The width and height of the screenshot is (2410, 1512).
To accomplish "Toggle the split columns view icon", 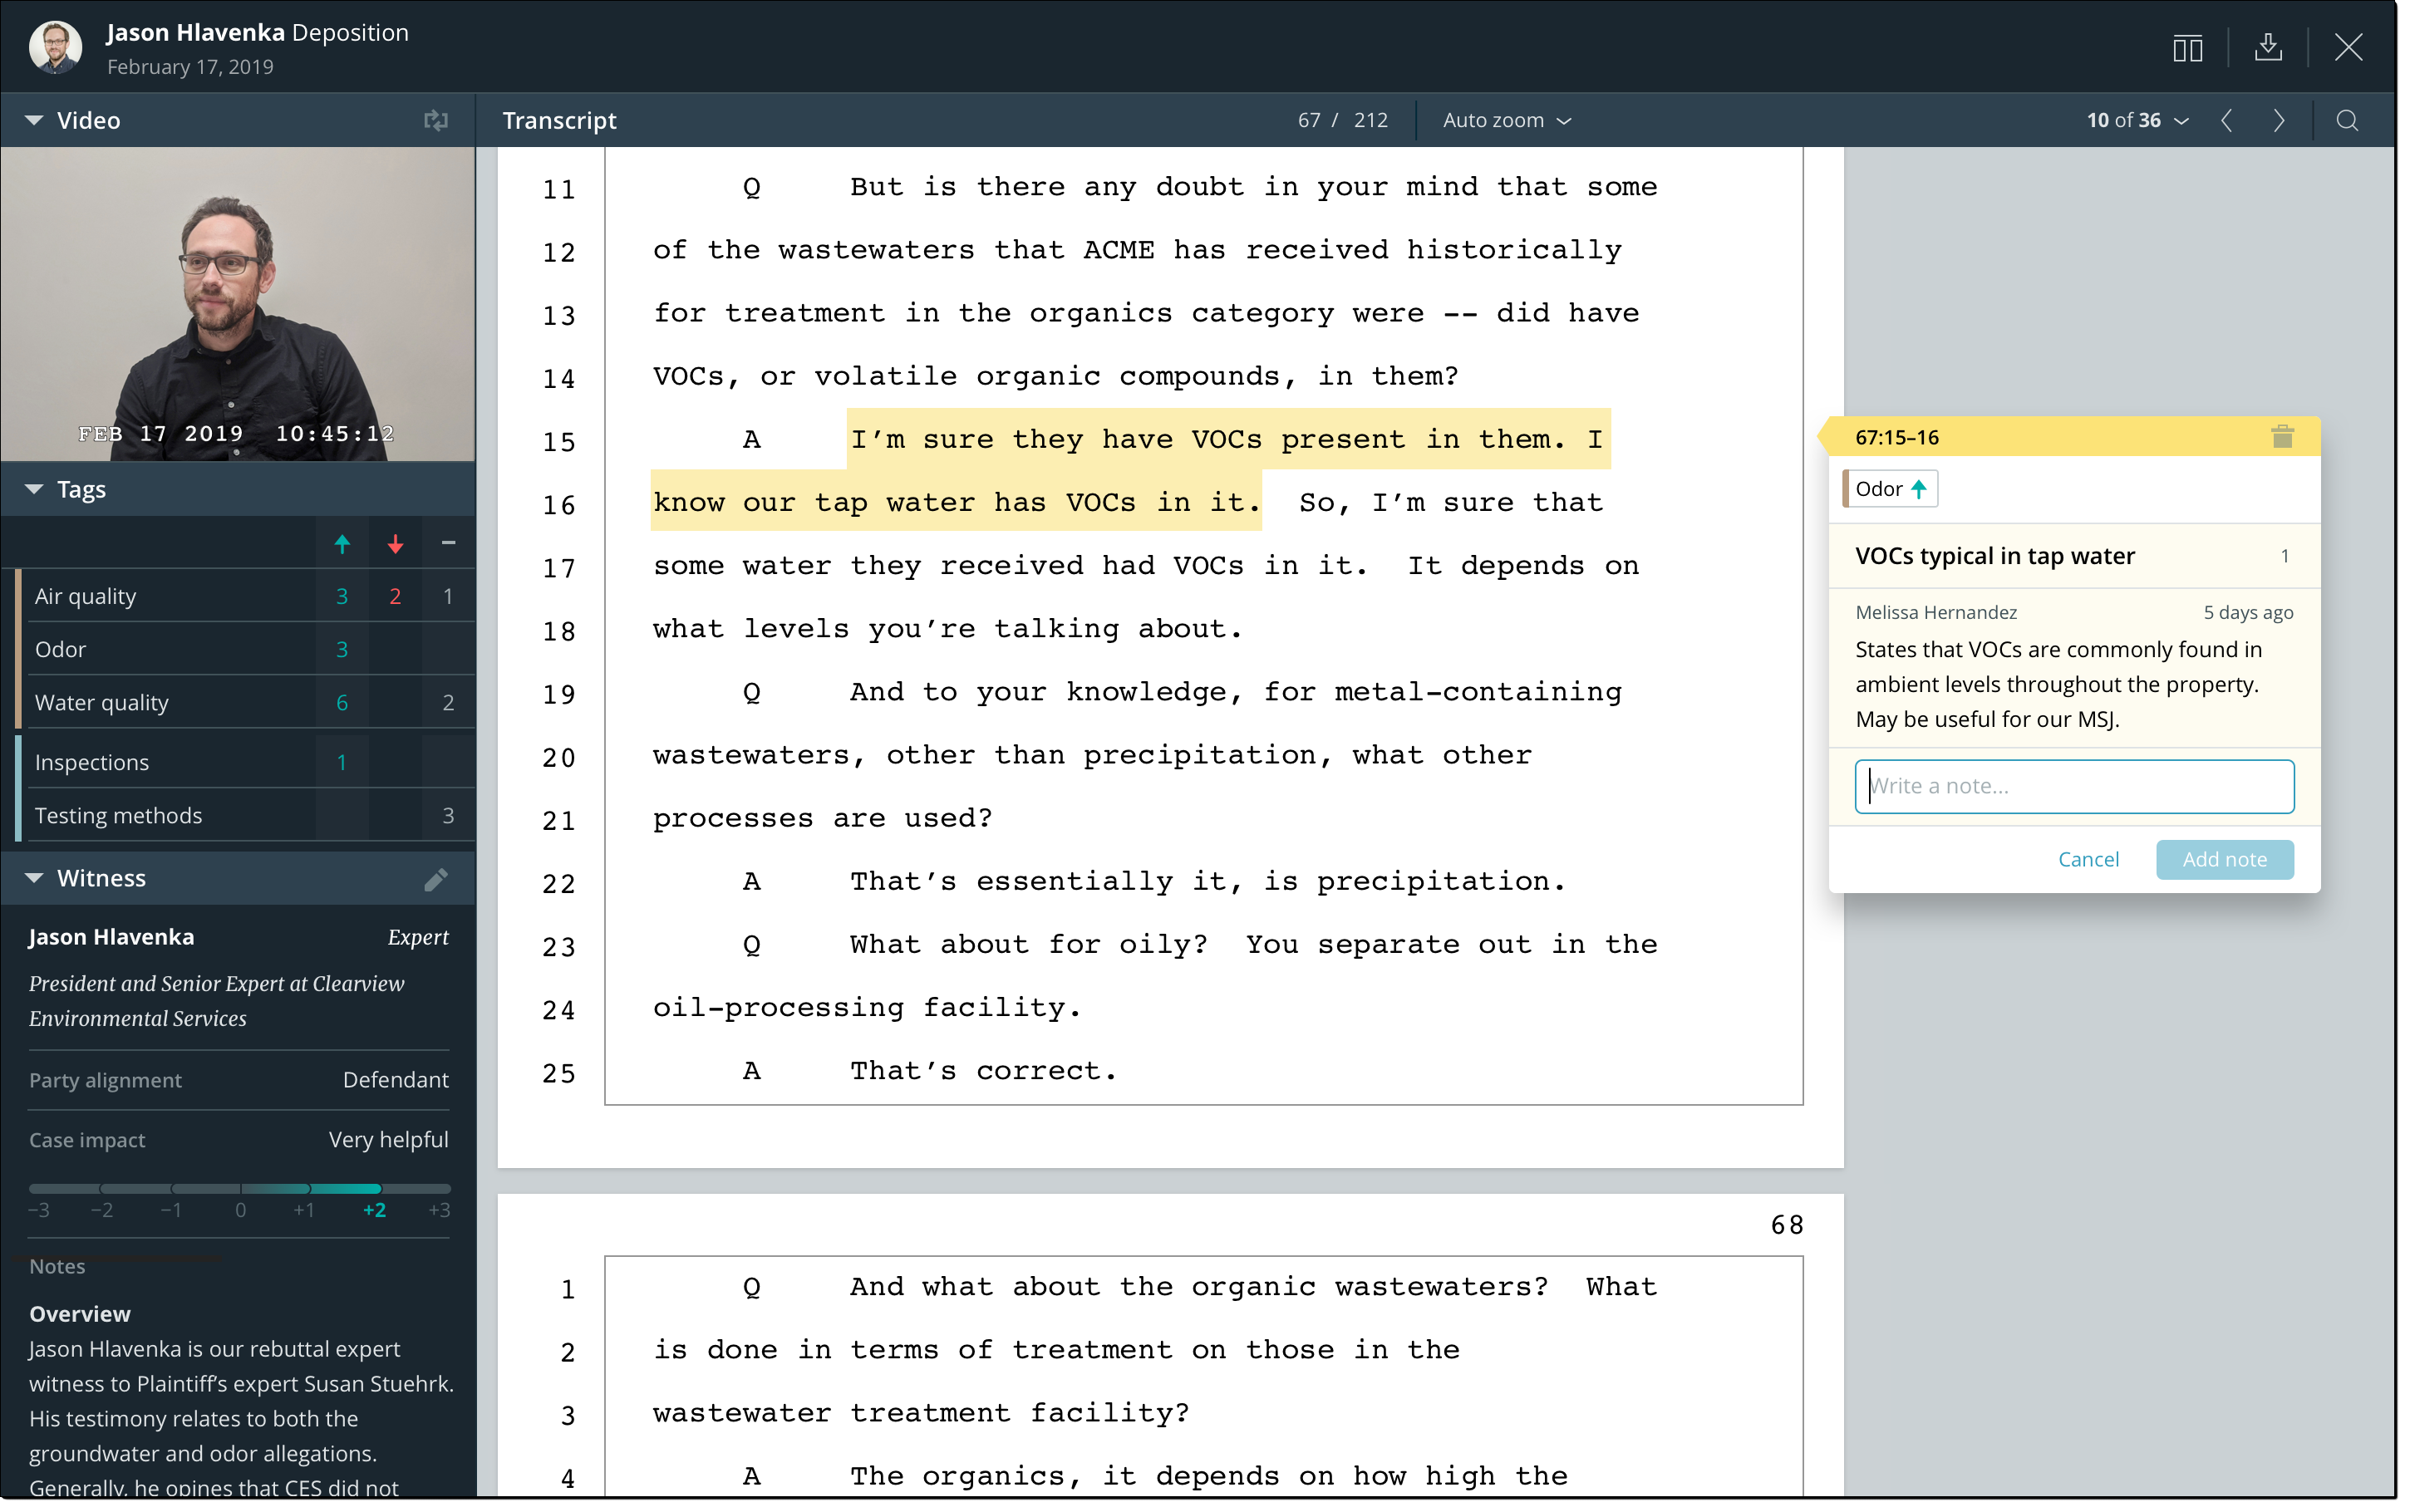I will (x=2187, y=47).
